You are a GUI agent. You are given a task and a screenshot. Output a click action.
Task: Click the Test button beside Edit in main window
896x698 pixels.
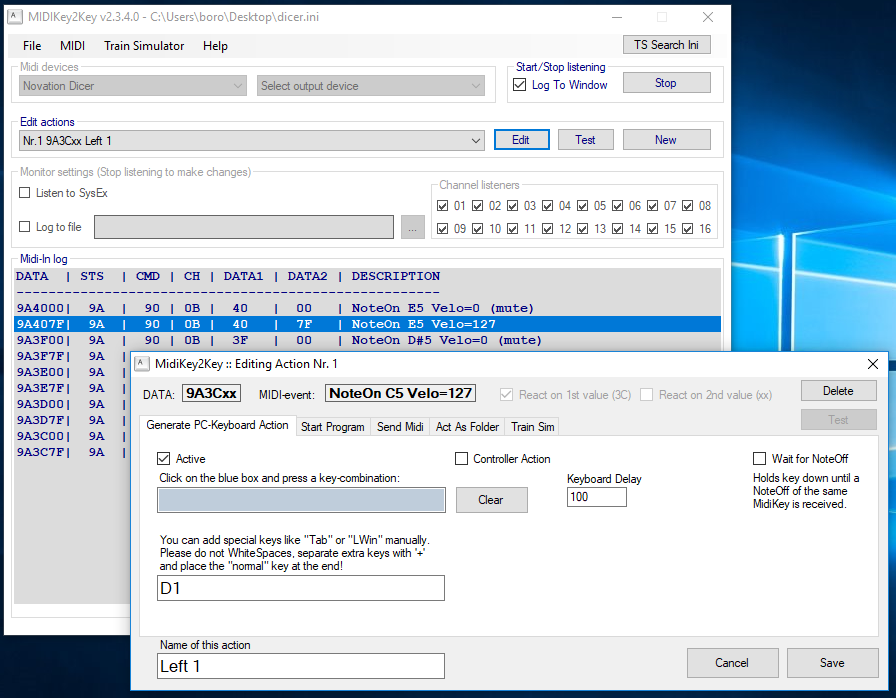pyautogui.click(x=585, y=139)
